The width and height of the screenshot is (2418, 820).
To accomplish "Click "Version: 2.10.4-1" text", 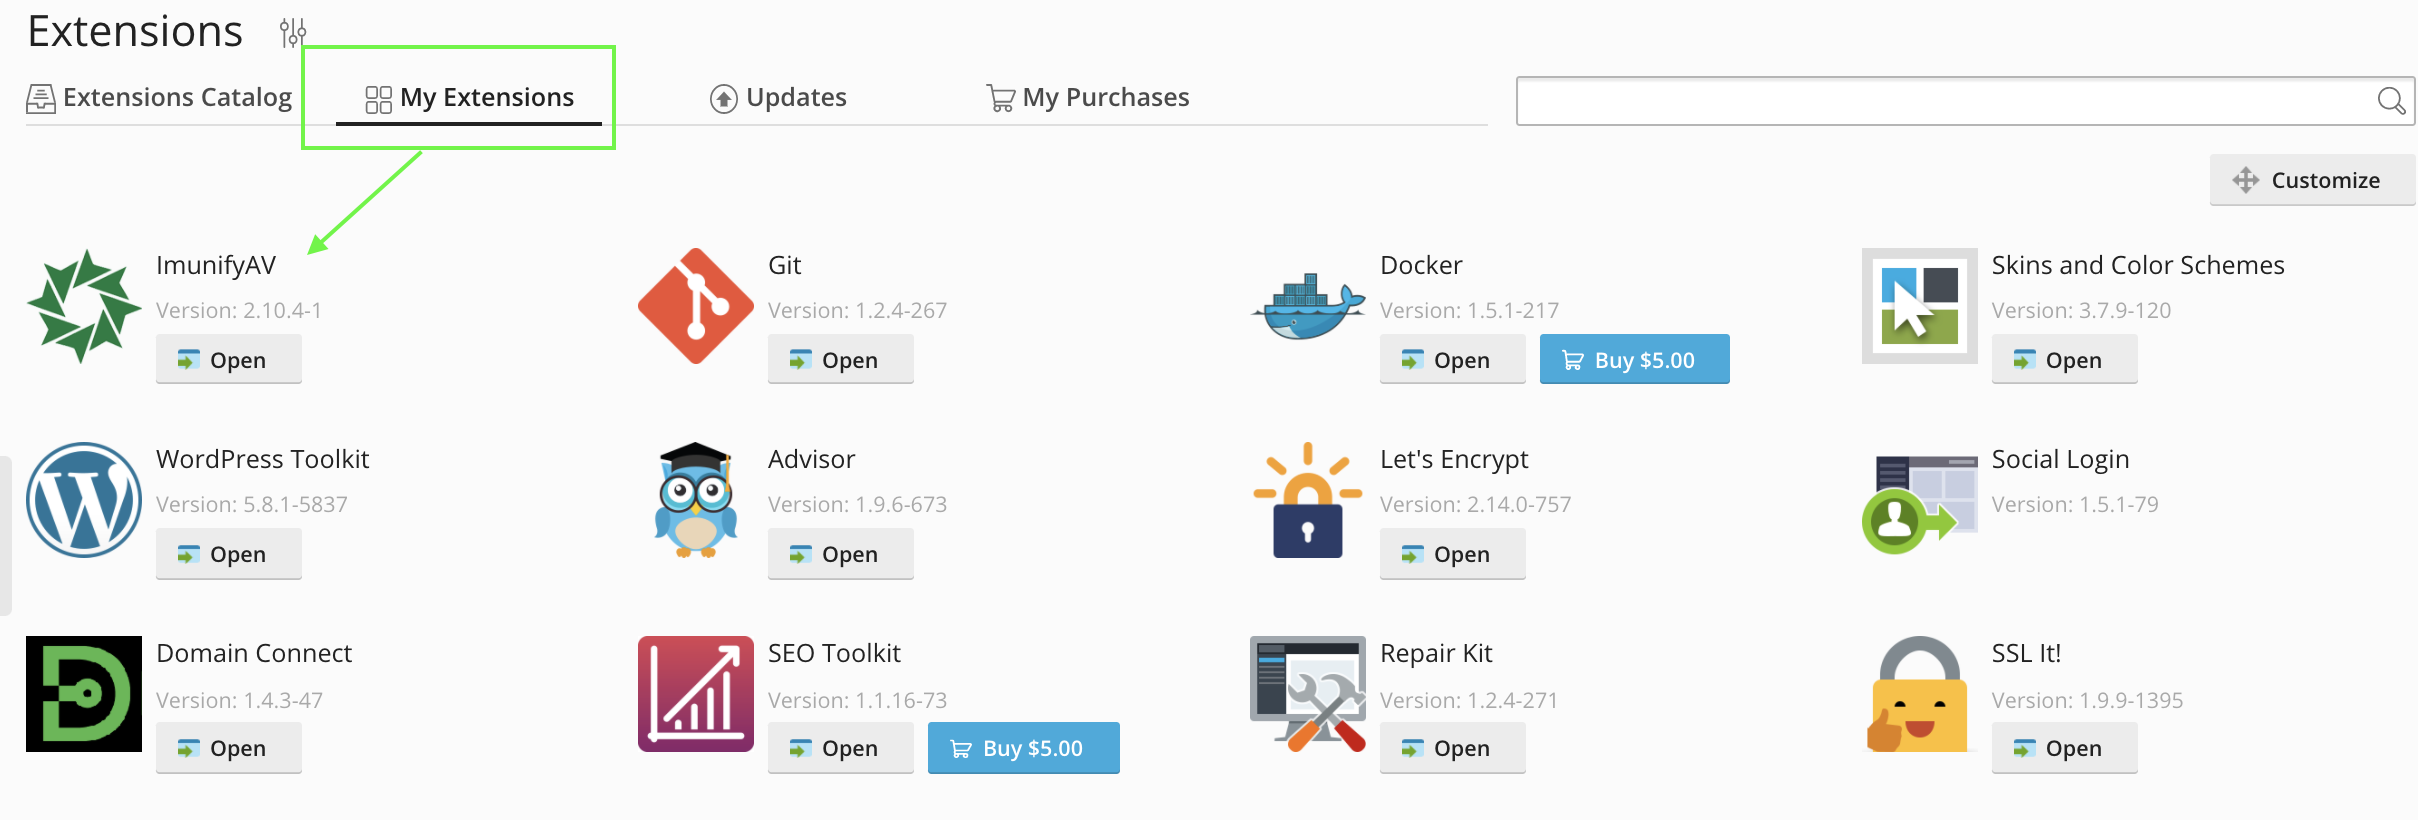I will [239, 310].
